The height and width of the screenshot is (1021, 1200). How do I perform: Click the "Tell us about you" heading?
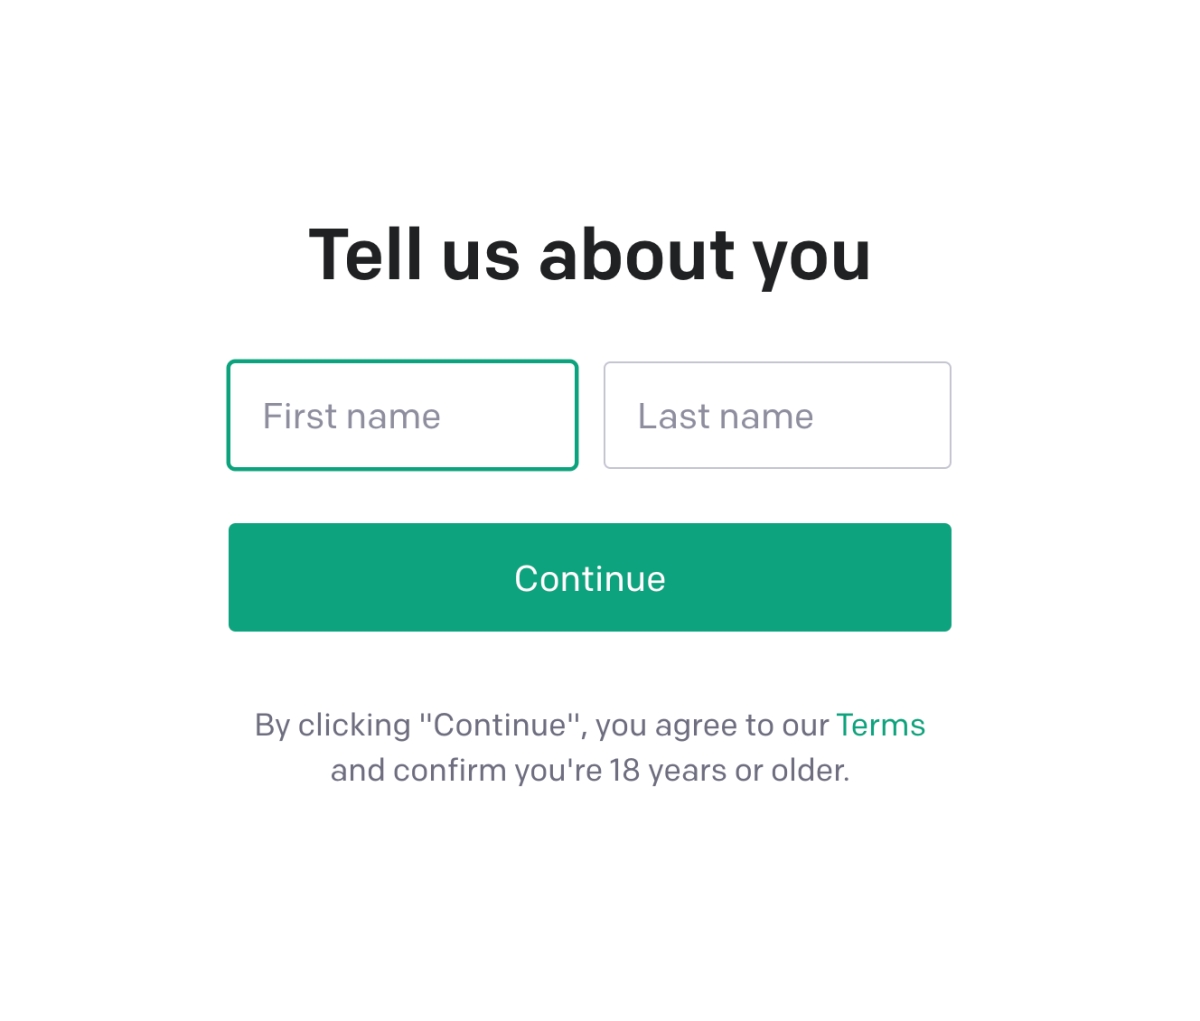[589, 255]
